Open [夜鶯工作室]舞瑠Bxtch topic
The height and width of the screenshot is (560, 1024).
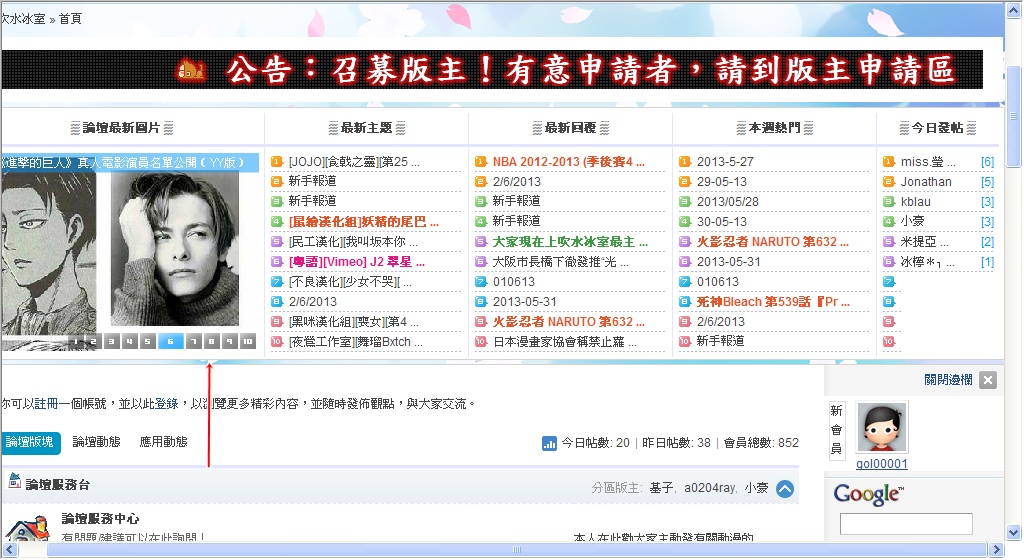pos(356,342)
